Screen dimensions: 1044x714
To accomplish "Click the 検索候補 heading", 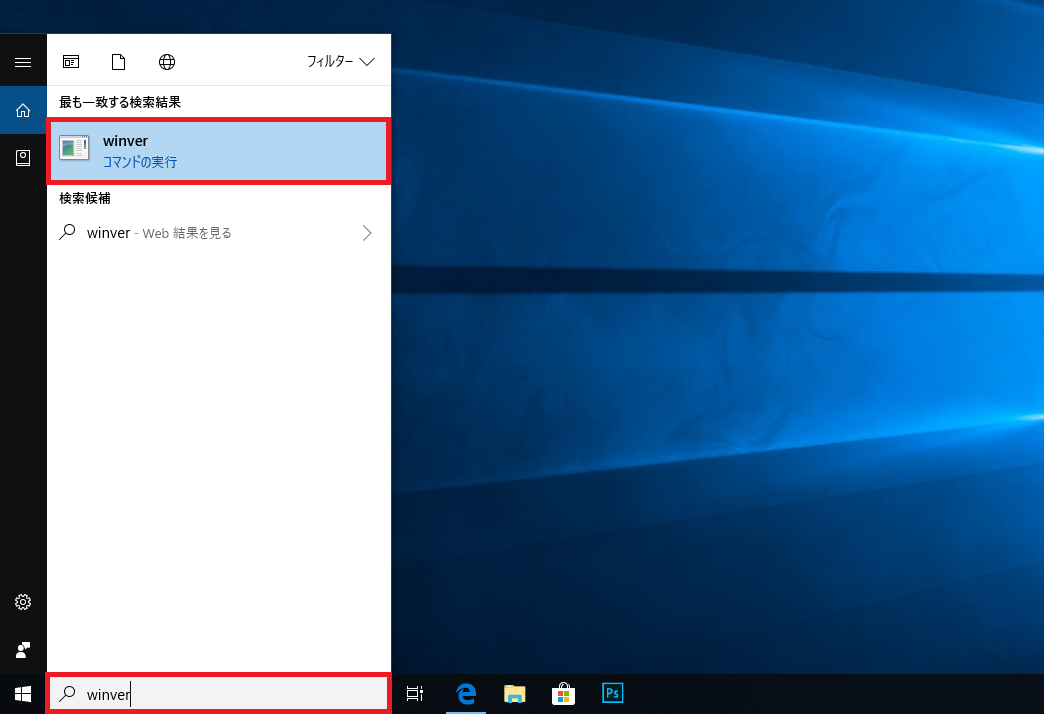I will tap(85, 198).
